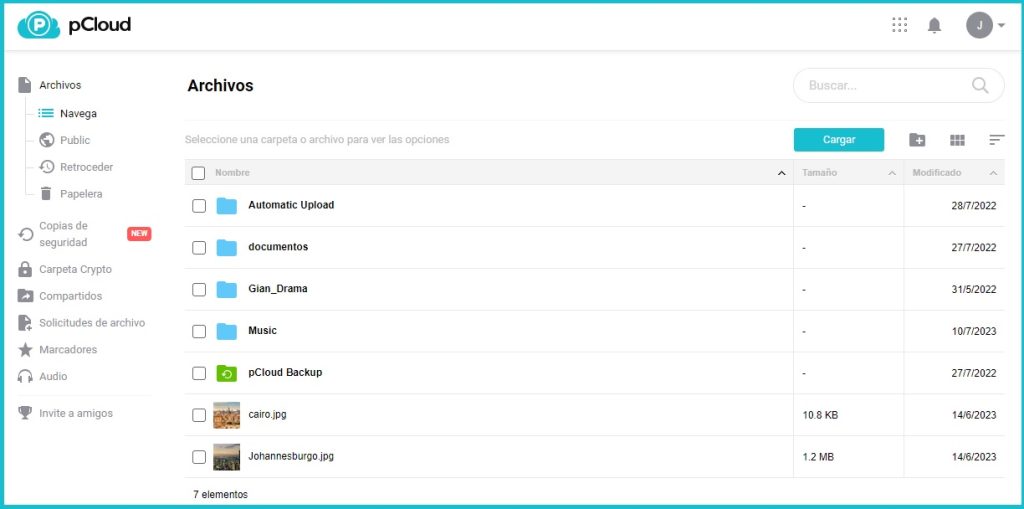Select Public in the sidebar
The image size is (1024, 509).
[75, 140]
